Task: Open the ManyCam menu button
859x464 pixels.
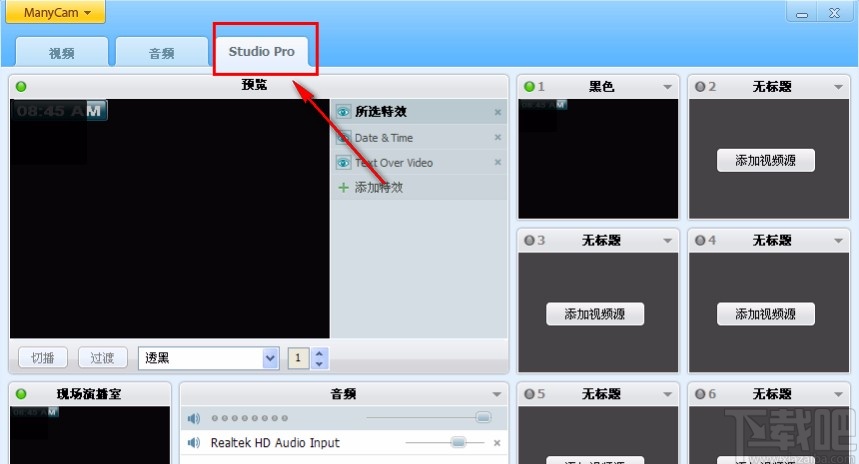Action: coord(55,12)
